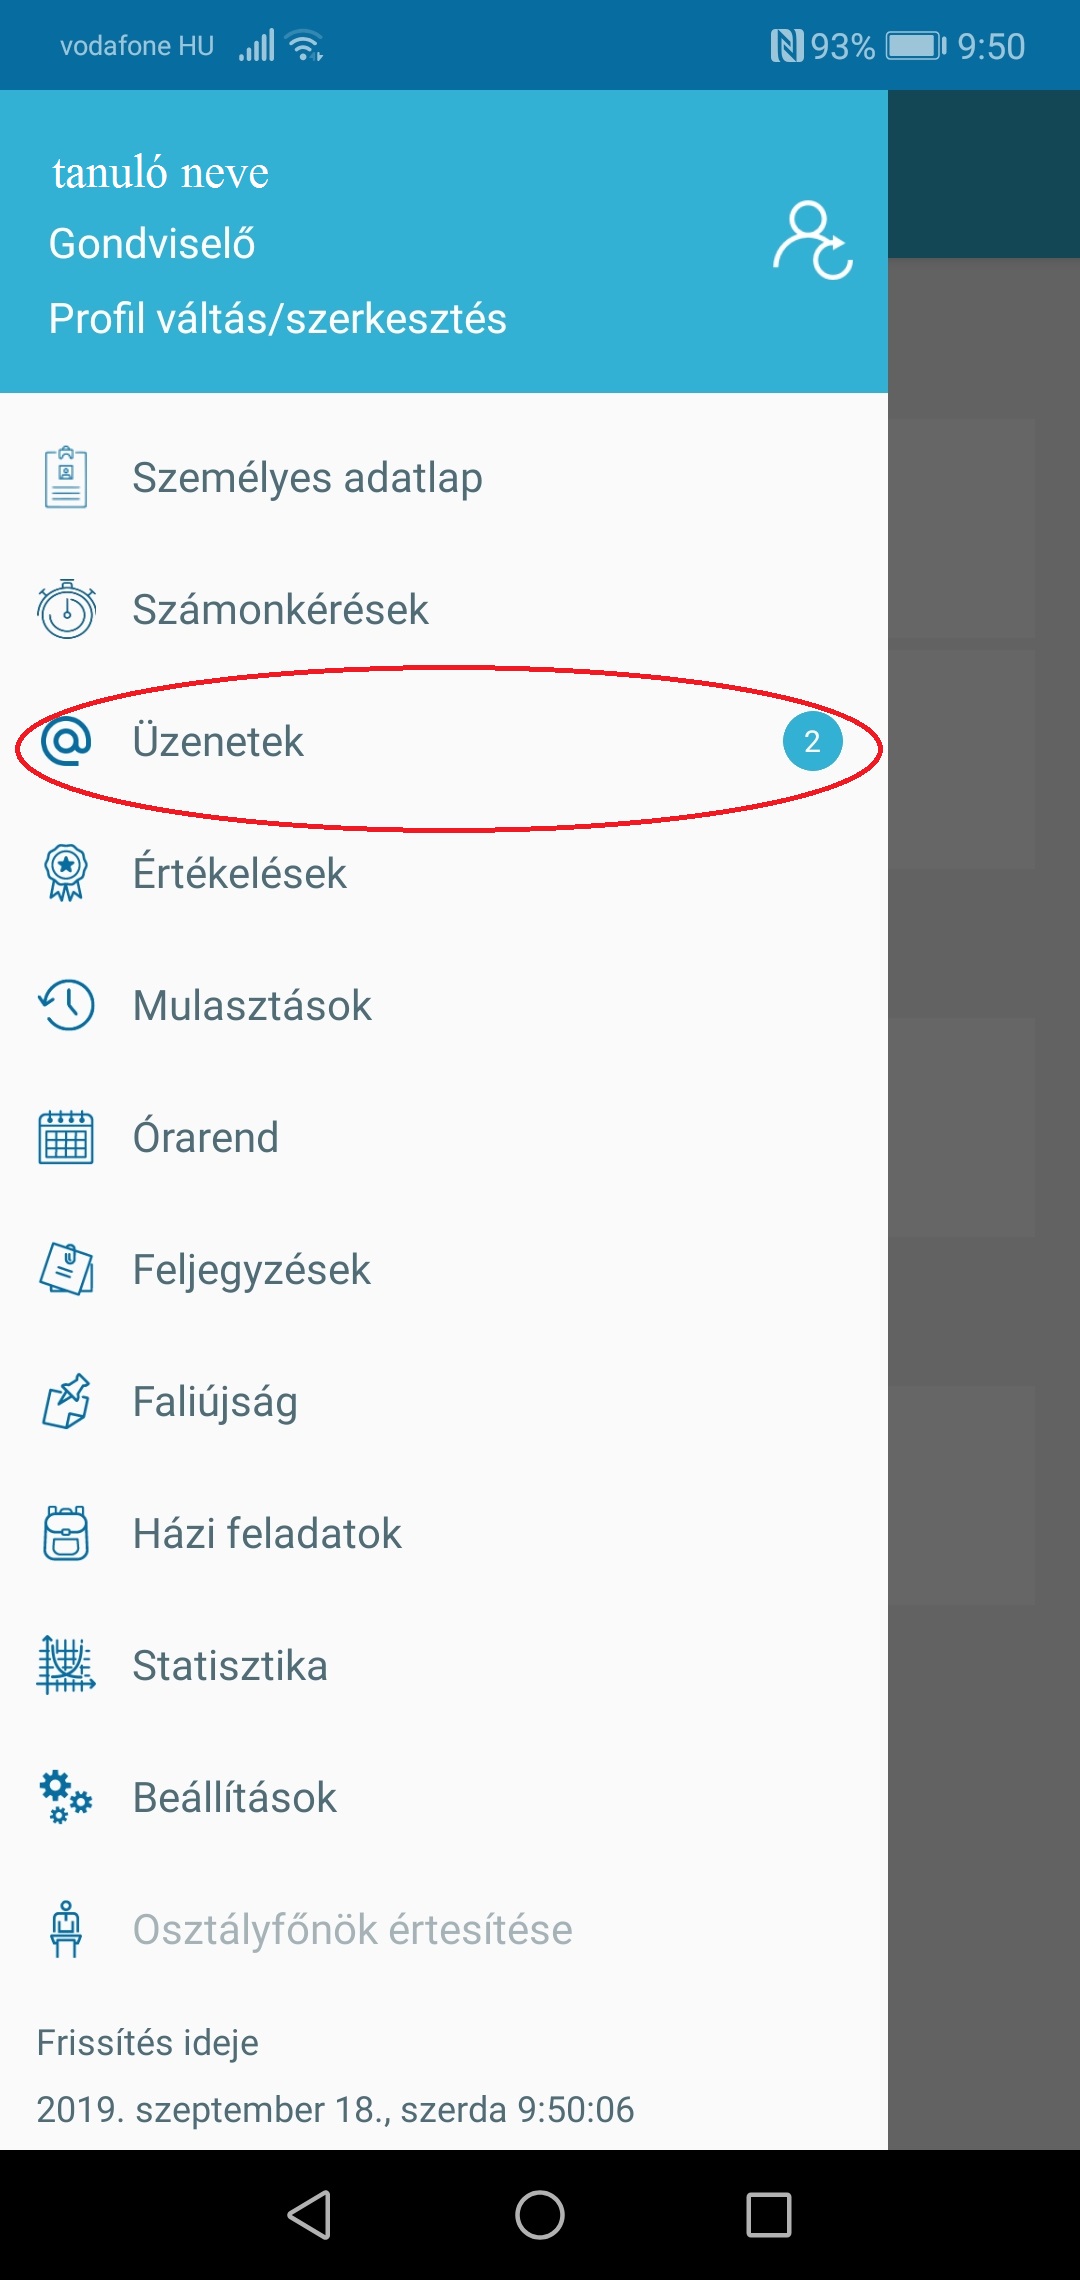This screenshot has height=2280, width=1080.
Task: Tap the Értékelések ribbon badge icon
Action: tap(66, 873)
